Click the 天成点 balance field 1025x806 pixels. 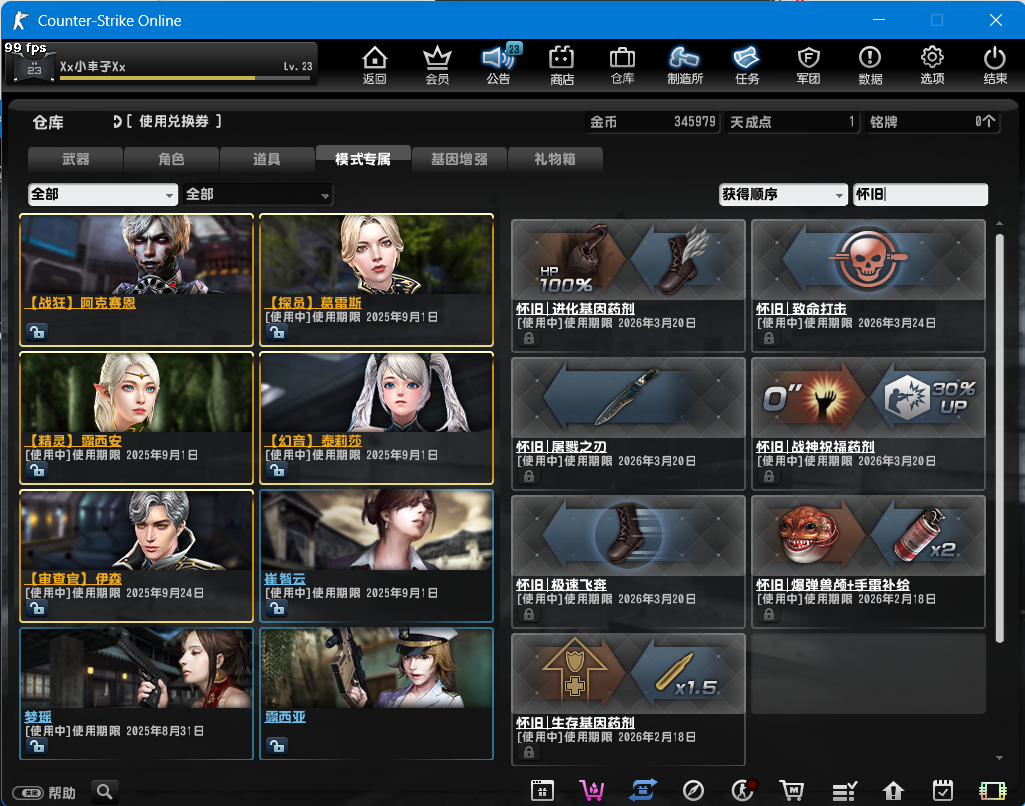(792, 122)
